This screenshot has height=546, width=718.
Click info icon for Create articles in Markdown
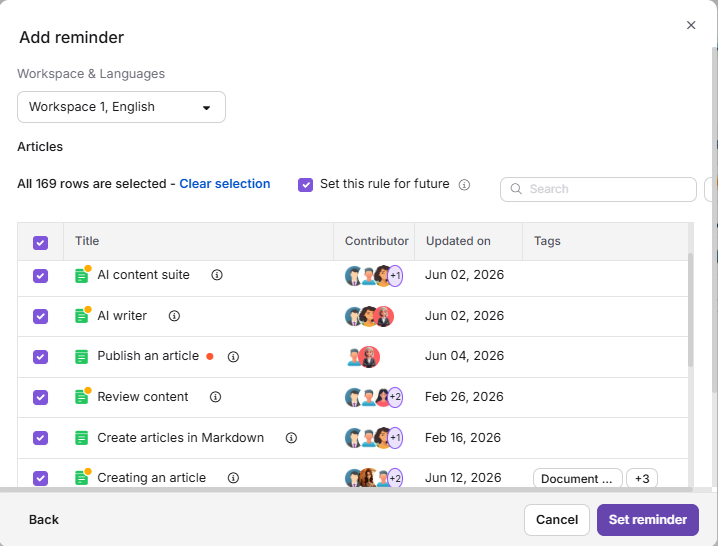291,438
